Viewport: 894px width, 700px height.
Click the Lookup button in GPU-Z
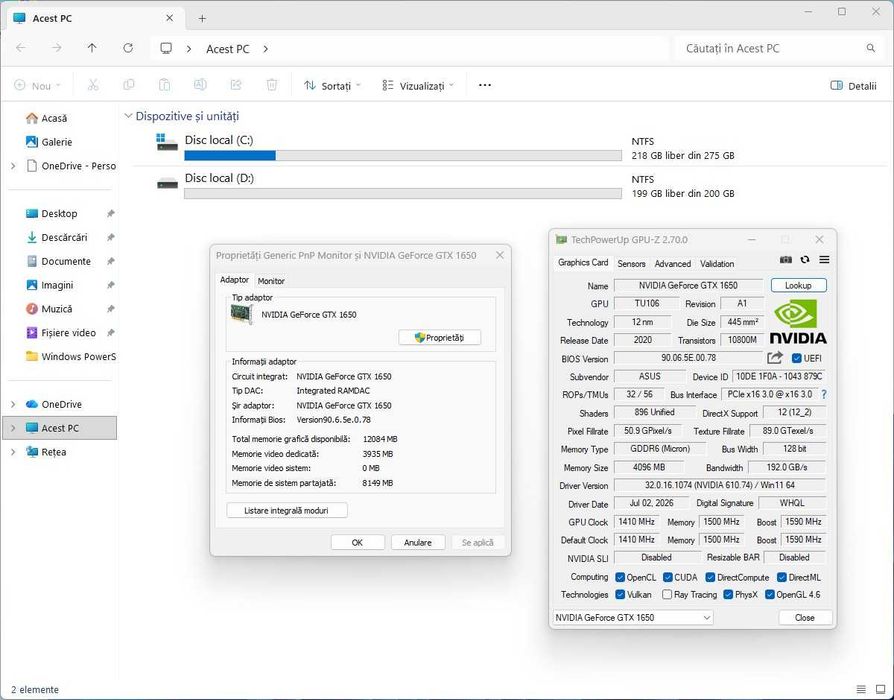pos(798,285)
